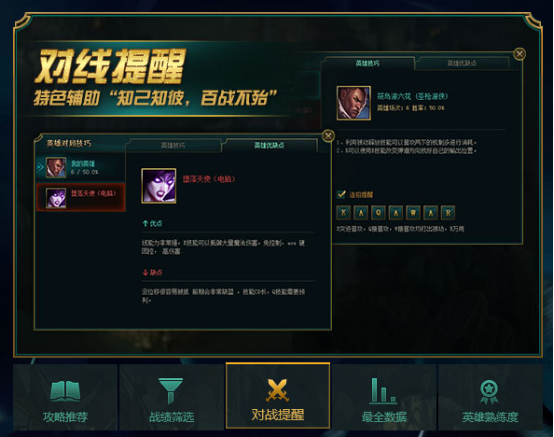
Task: Click the large 堕落天使 champion portrait
Action: pos(159,186)
